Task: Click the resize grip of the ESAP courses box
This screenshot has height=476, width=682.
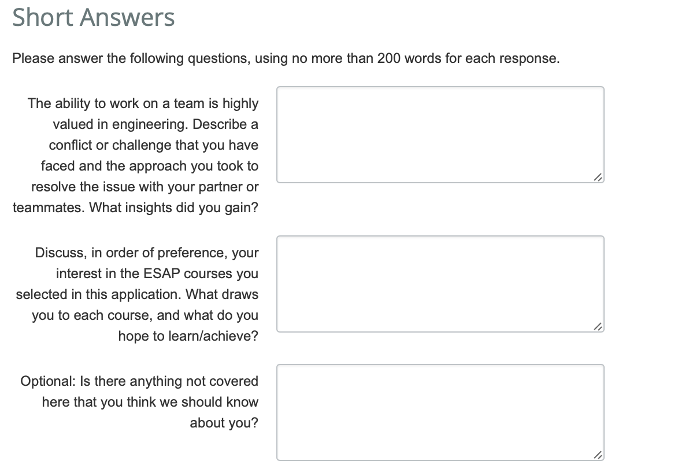Action: pos(598,326)
